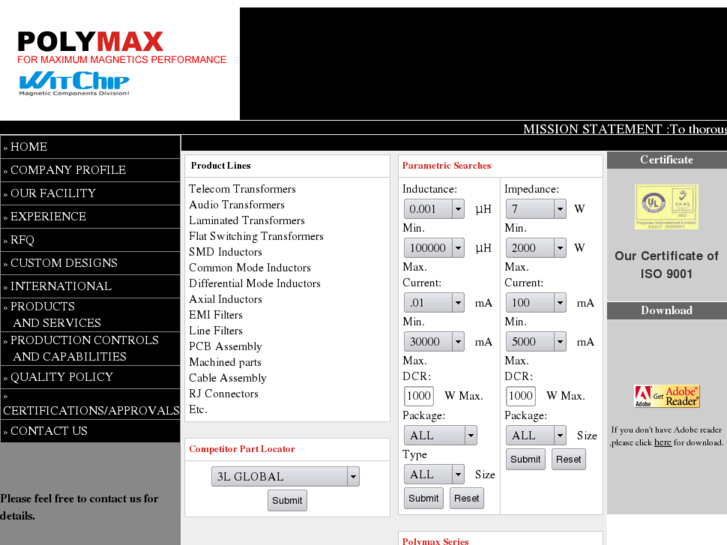Select Laminated Transformers link
This screenshot has width=727, height=545.
(x=247, y=220)
